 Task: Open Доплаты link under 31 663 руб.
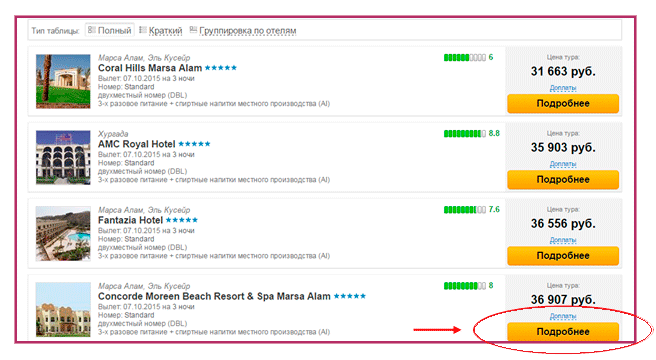(x=563, y=88)
